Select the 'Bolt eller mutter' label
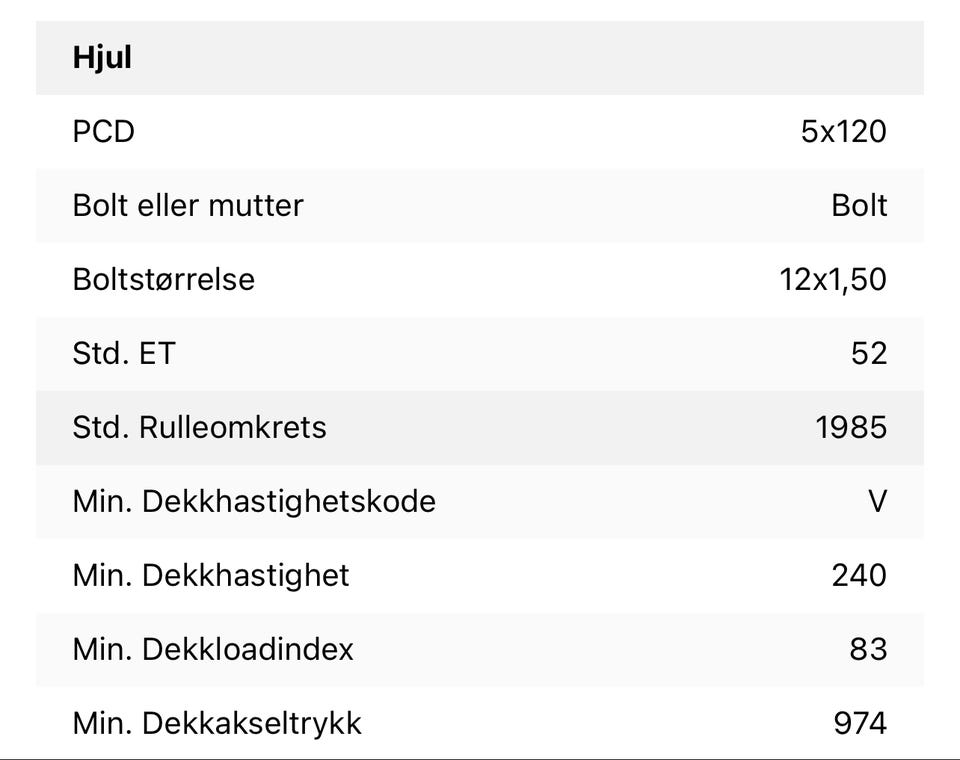 point(188,205)
